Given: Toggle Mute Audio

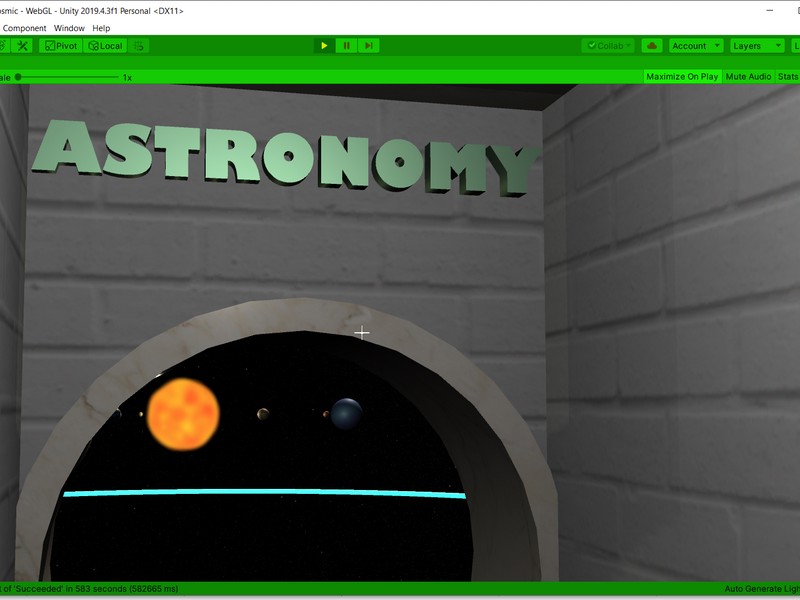Looking at the screenshot, I should [x=748, y=77].
